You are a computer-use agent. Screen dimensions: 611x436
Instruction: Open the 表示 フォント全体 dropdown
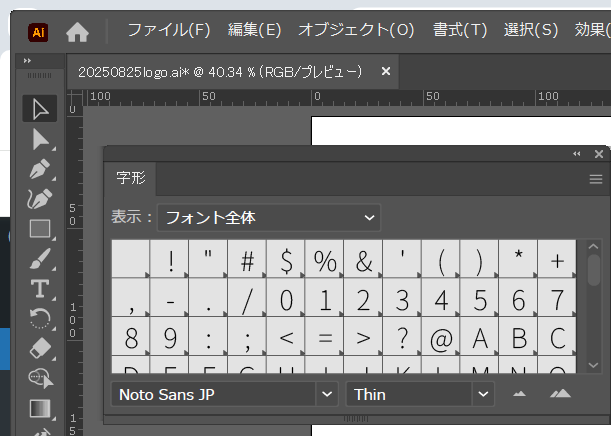pos(269,217)
